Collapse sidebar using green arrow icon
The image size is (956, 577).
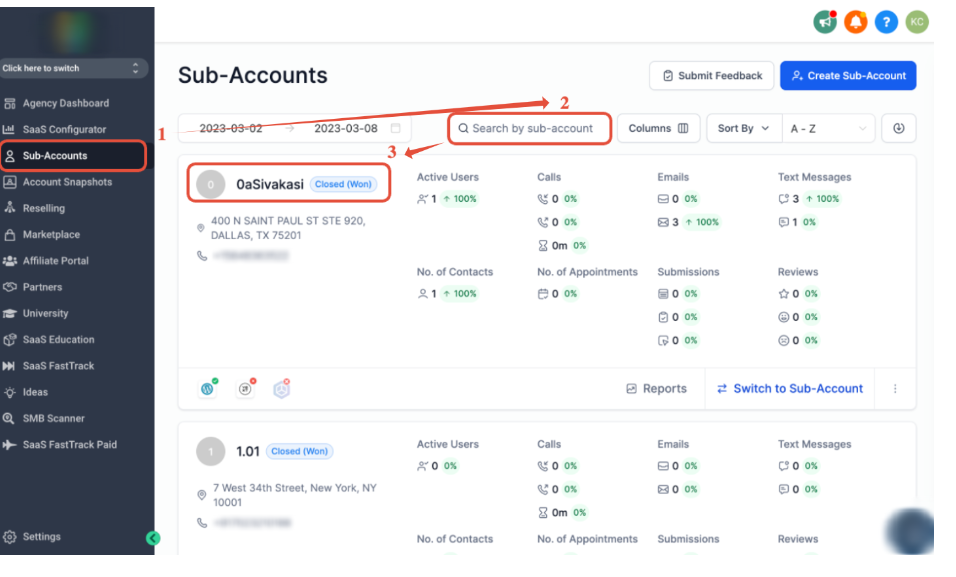(x=153, y=538)
